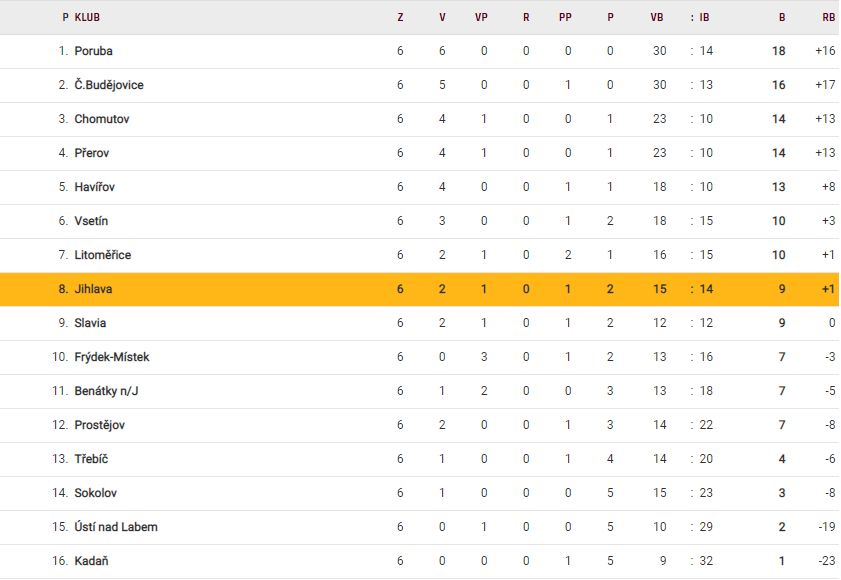The height and width of the screenshot is (580, 841).
Task: Click the Poruba club name
Action: pyautogui.click(x=93, y=51)
